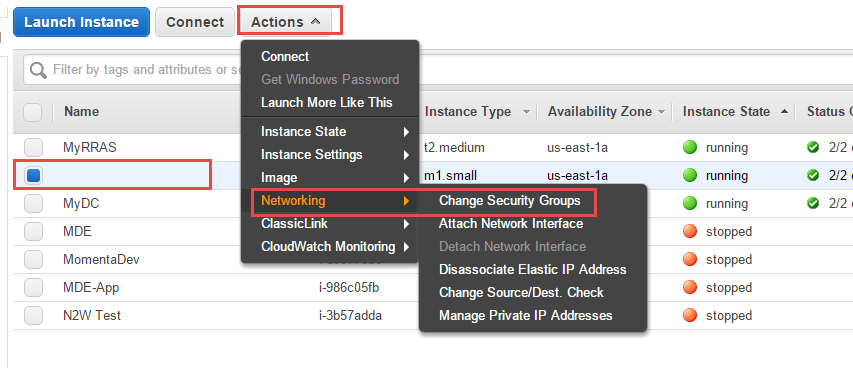The image size is (853, 368).
Task: Check the MDE-App instance checkbox
Action: [x=33, y=287]
